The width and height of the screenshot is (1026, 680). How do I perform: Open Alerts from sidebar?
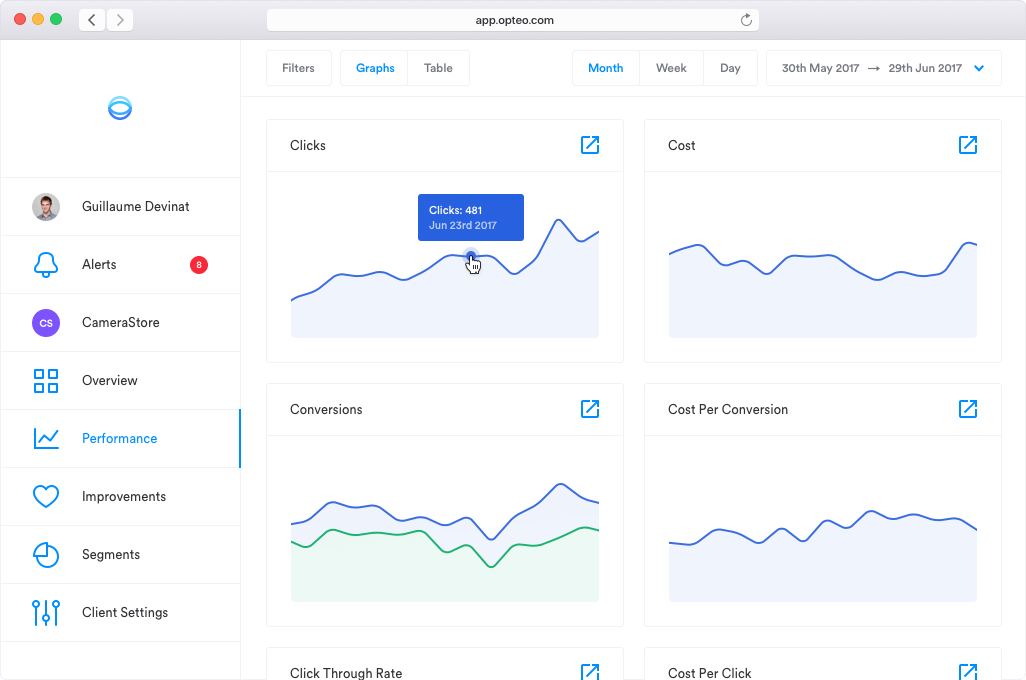click(x=120, y=264)
